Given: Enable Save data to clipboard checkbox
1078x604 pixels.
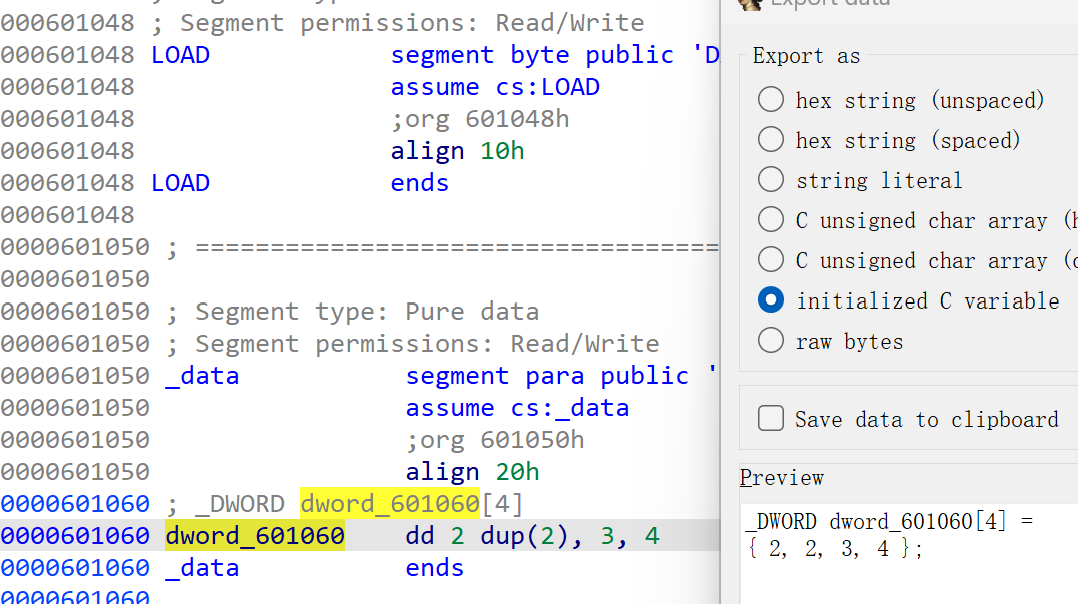Looking at the screenshot, I should tap(771, 419).
